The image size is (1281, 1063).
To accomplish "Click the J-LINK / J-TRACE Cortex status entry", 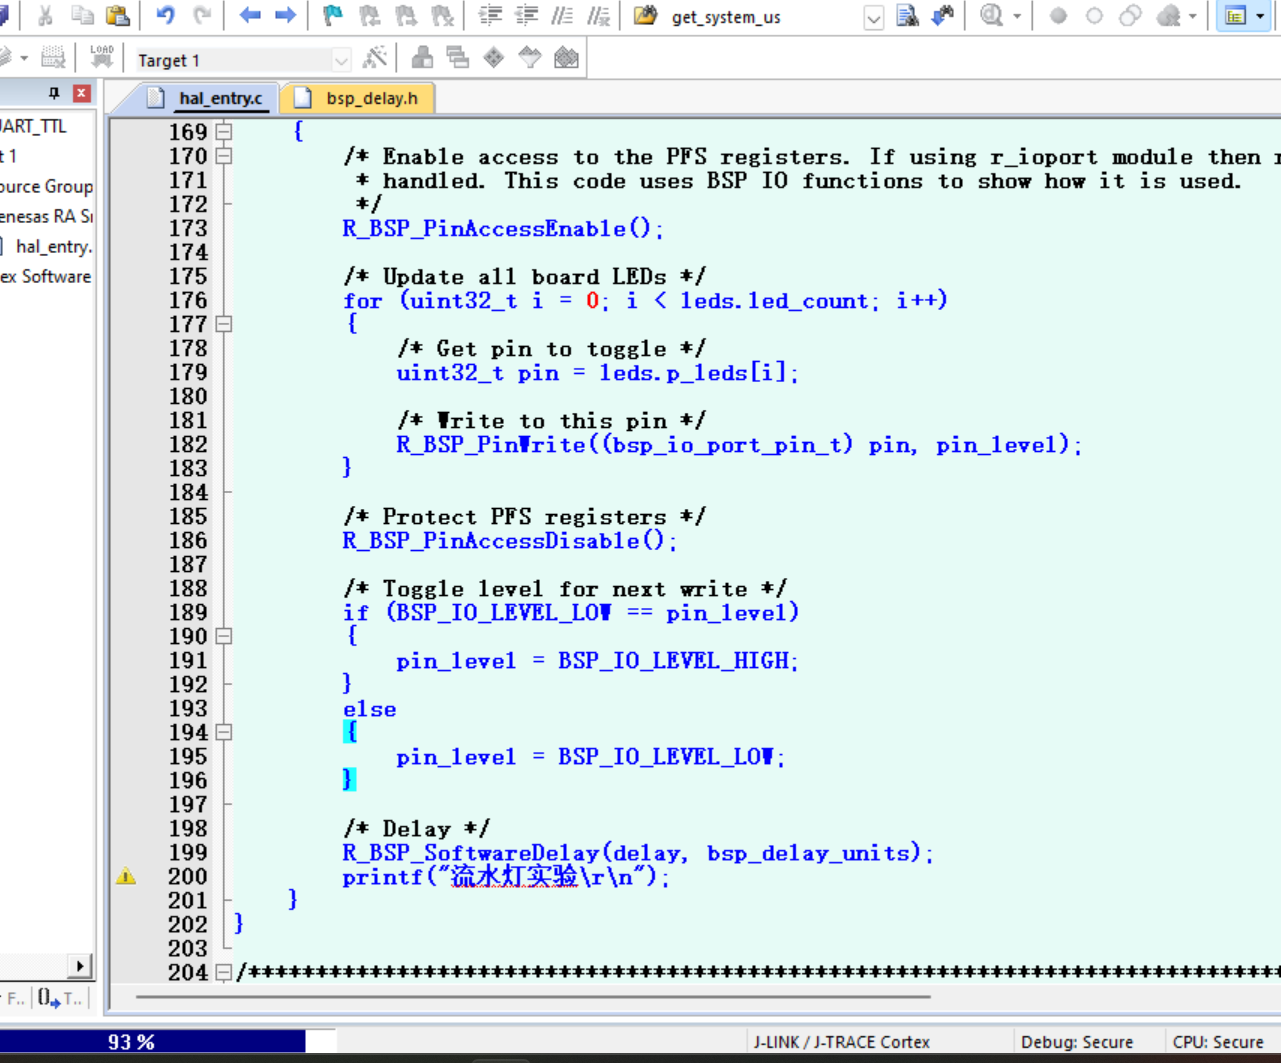I will 841,1042.
